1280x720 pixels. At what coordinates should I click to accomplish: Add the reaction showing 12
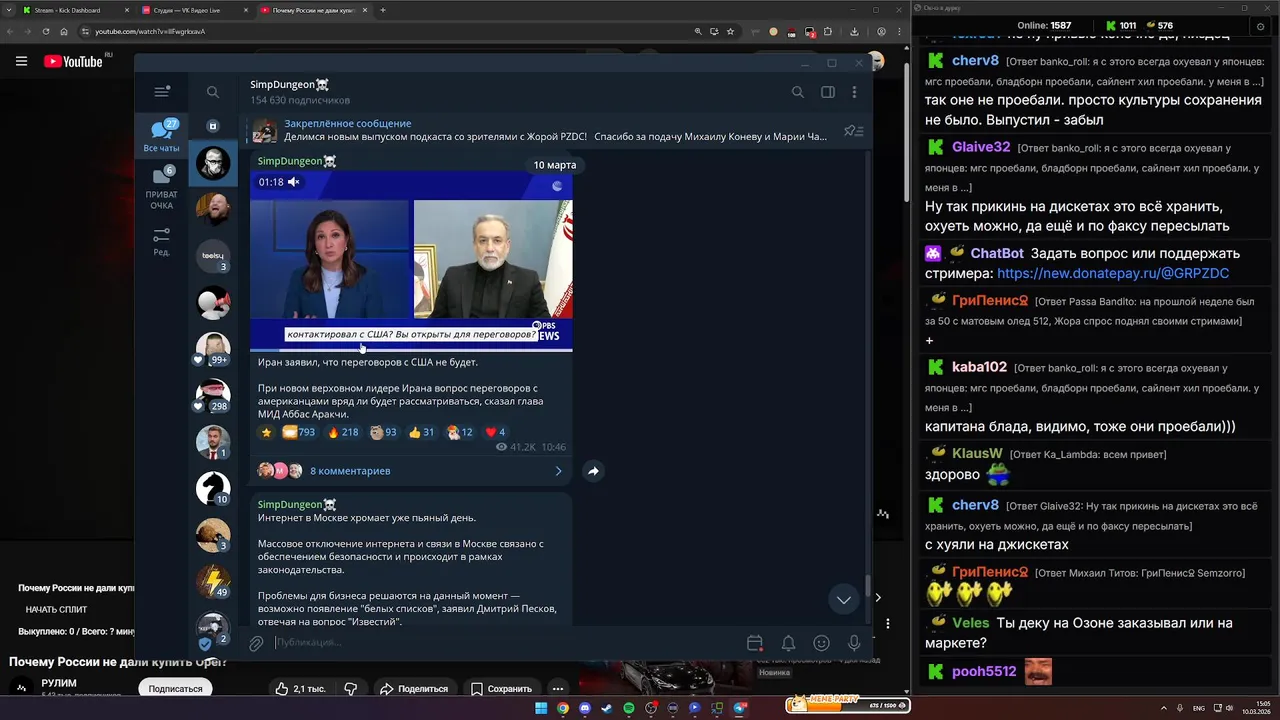pos(460,432)
